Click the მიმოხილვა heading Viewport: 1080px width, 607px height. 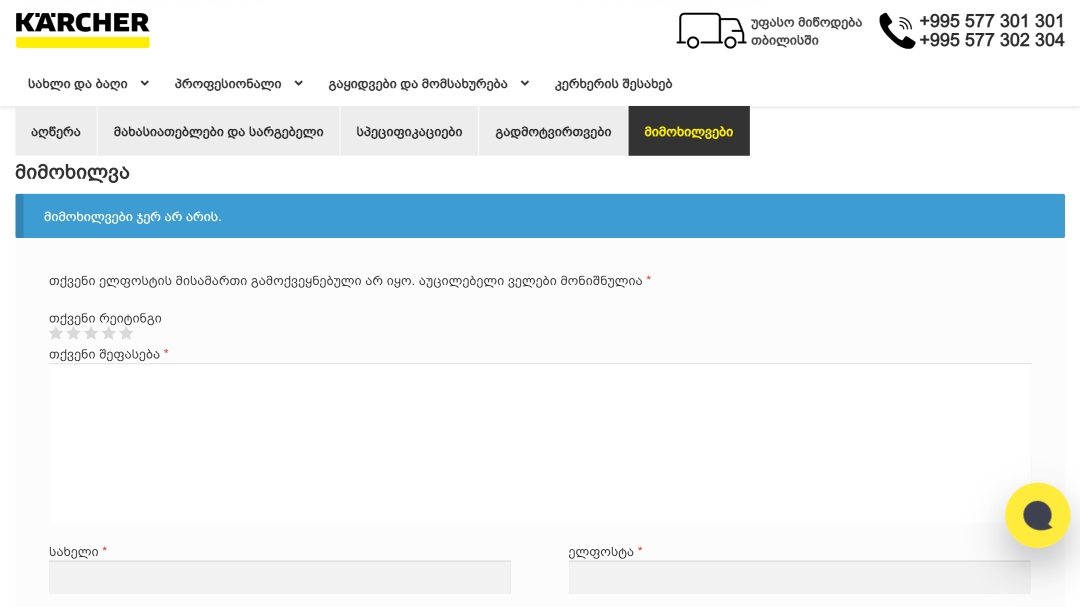click(72, 172)
